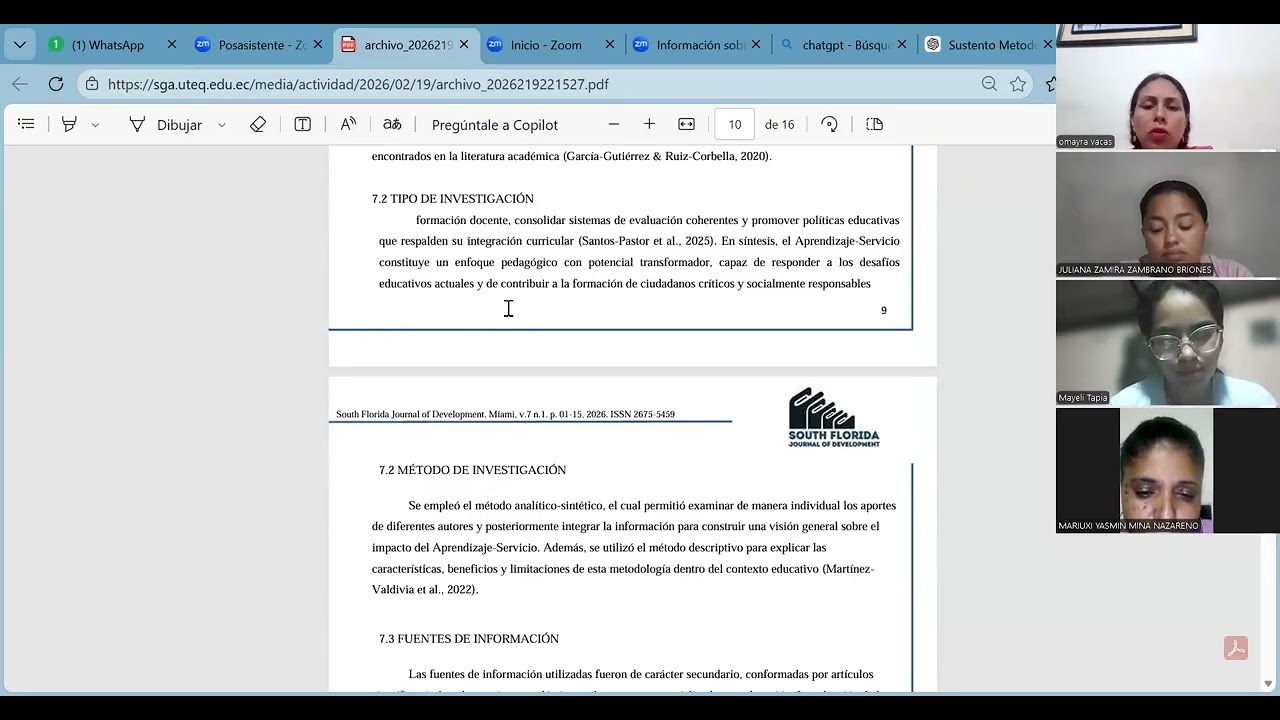1280x720 pixels.
Task: Close the archivo_2026219 PDF tab
Action: pyautogui.click(x=464, y=45)
